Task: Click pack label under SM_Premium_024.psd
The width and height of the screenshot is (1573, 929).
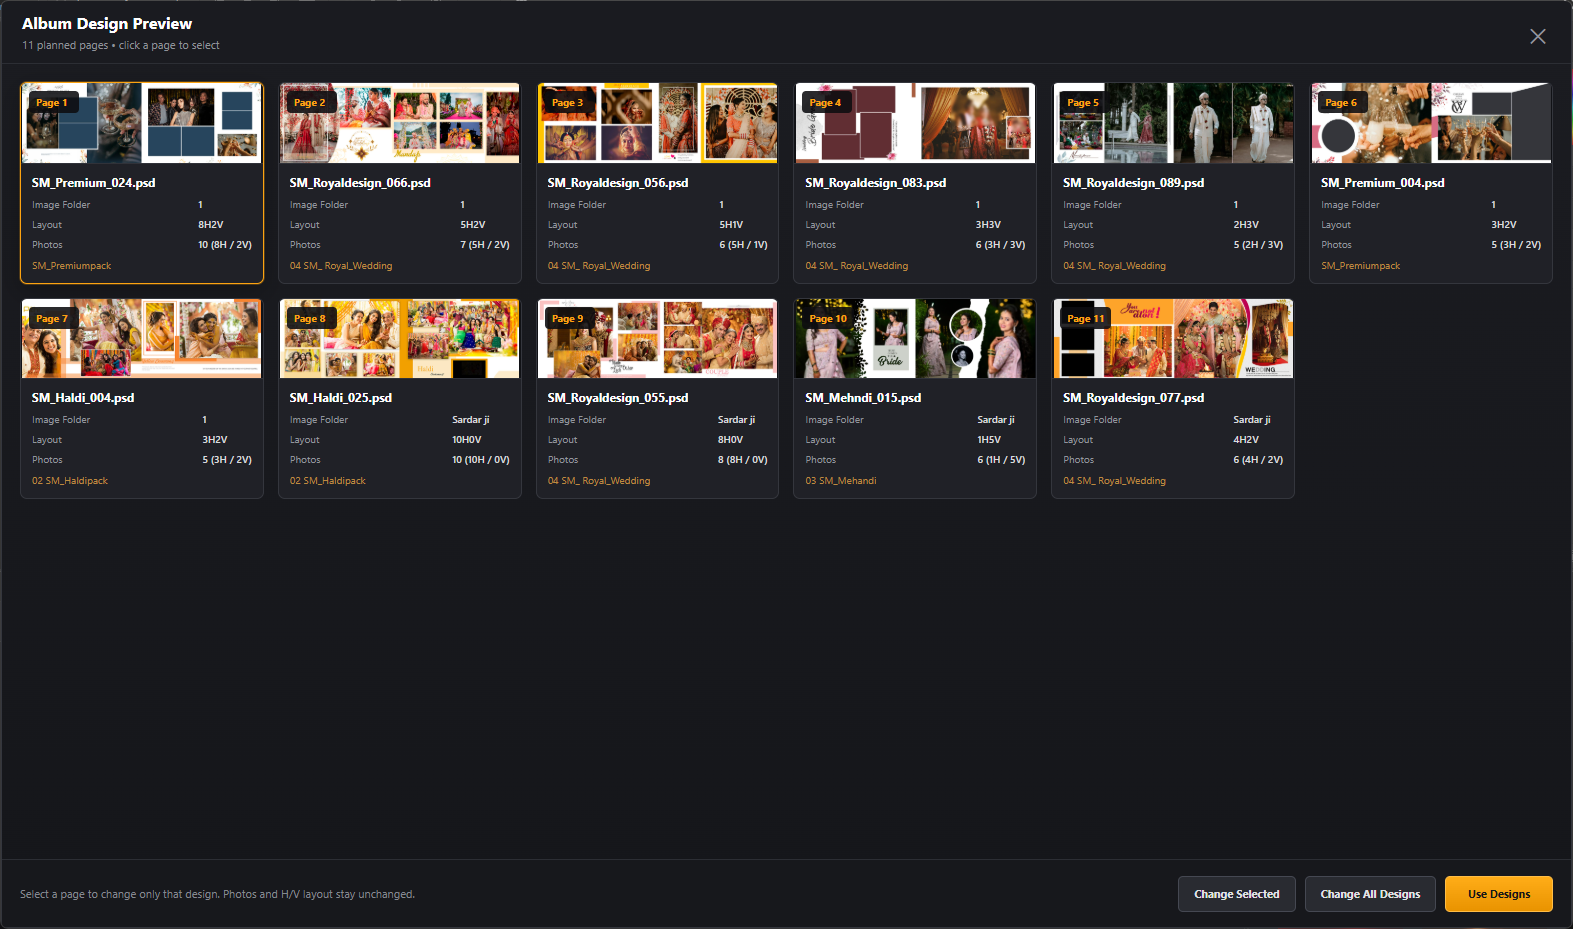Action: click(71, 266)
